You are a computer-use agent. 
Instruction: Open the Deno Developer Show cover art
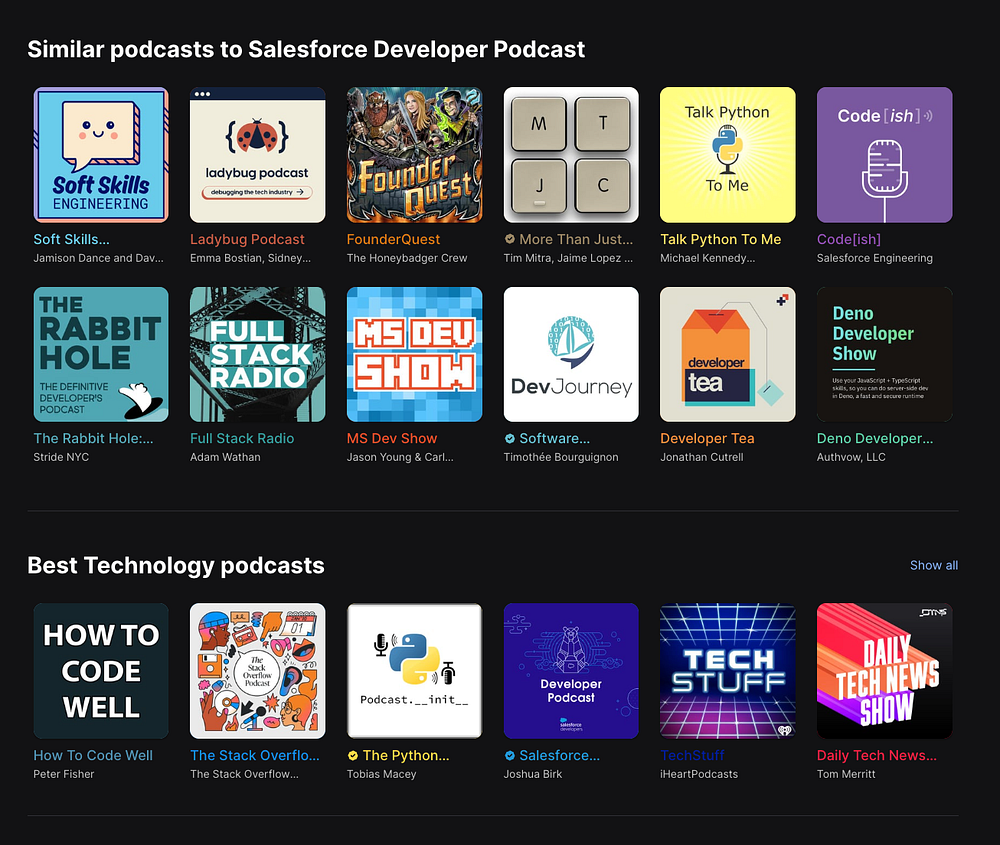point(885,355)
